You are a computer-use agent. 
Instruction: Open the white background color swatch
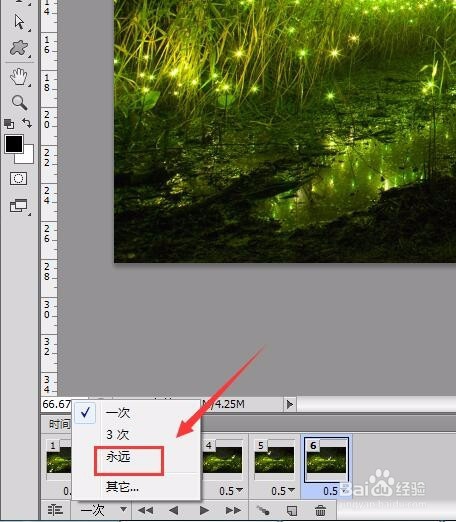pos(28,157)
